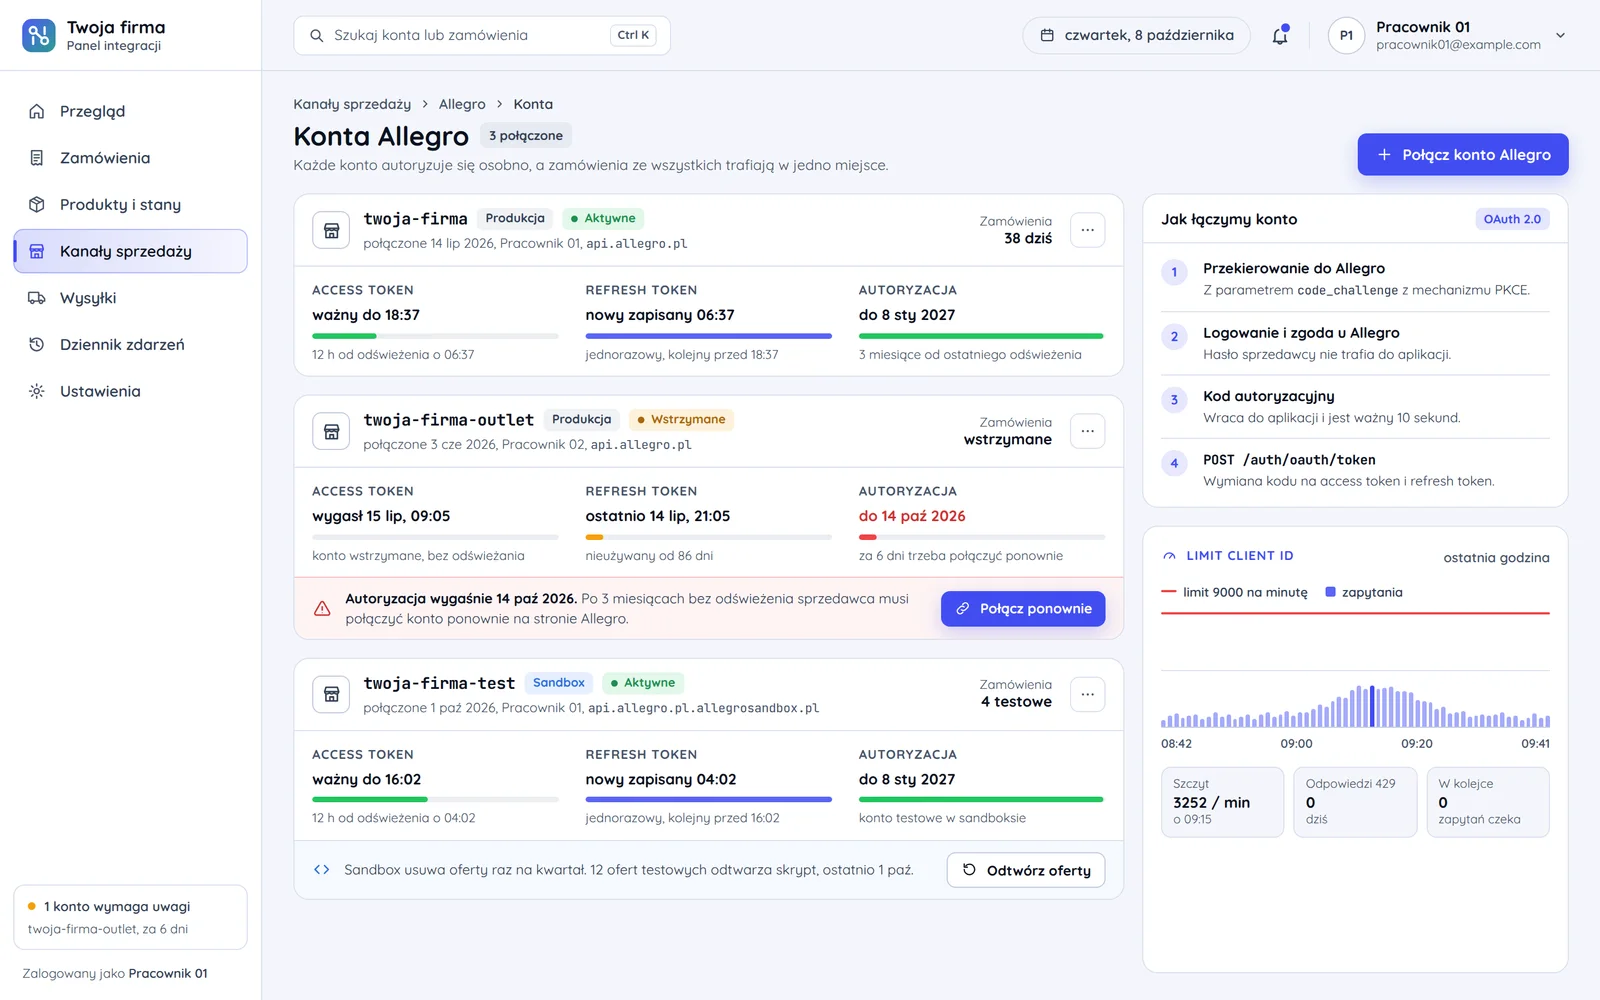The image size is (1600, 1000).
Task: Click the Szczyt 3252 / min stat card
Action: pyautogui.click(x=1222, y=802)
